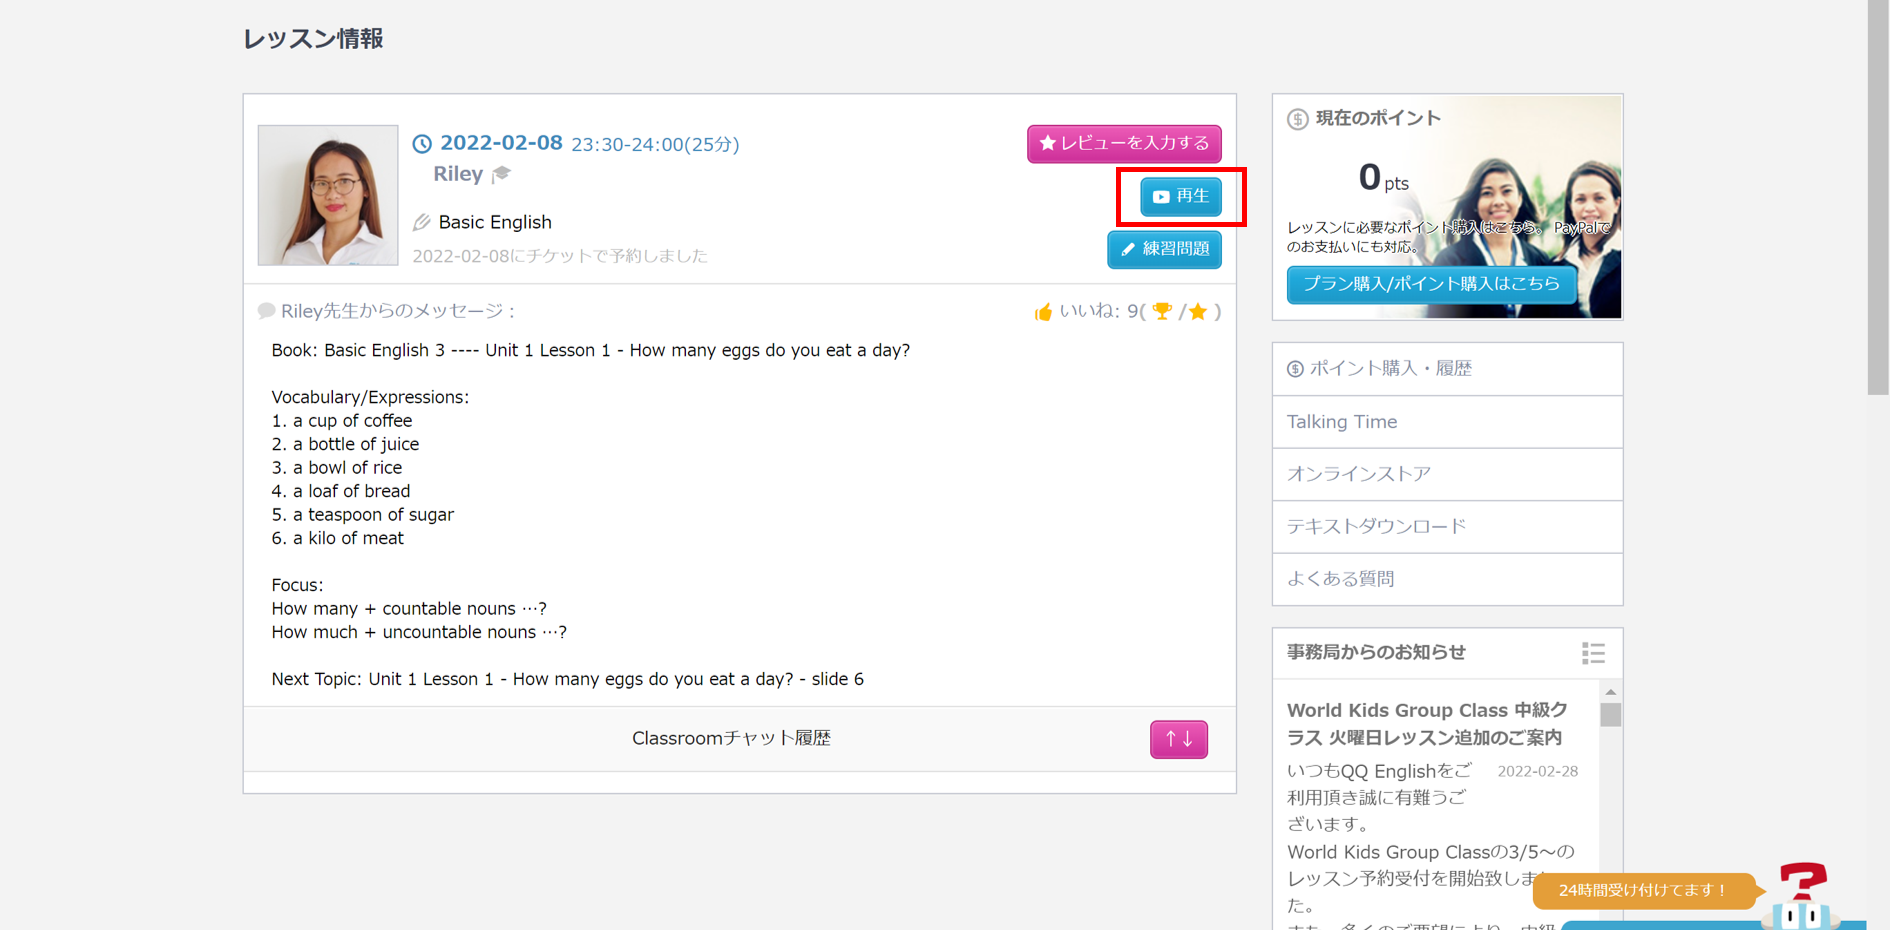The image size is (1890, 930).
Task: Open 練習問題 practice exercises
Action: 1164,249
